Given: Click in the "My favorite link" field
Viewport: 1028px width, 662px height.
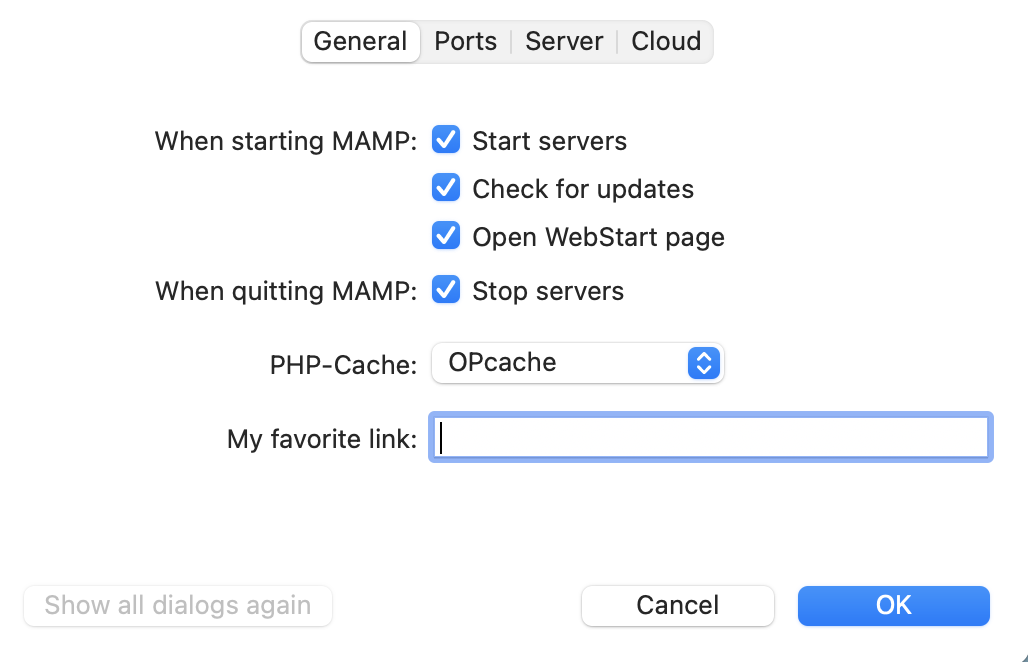Looking at the screenshot, I should coord(710,437).
